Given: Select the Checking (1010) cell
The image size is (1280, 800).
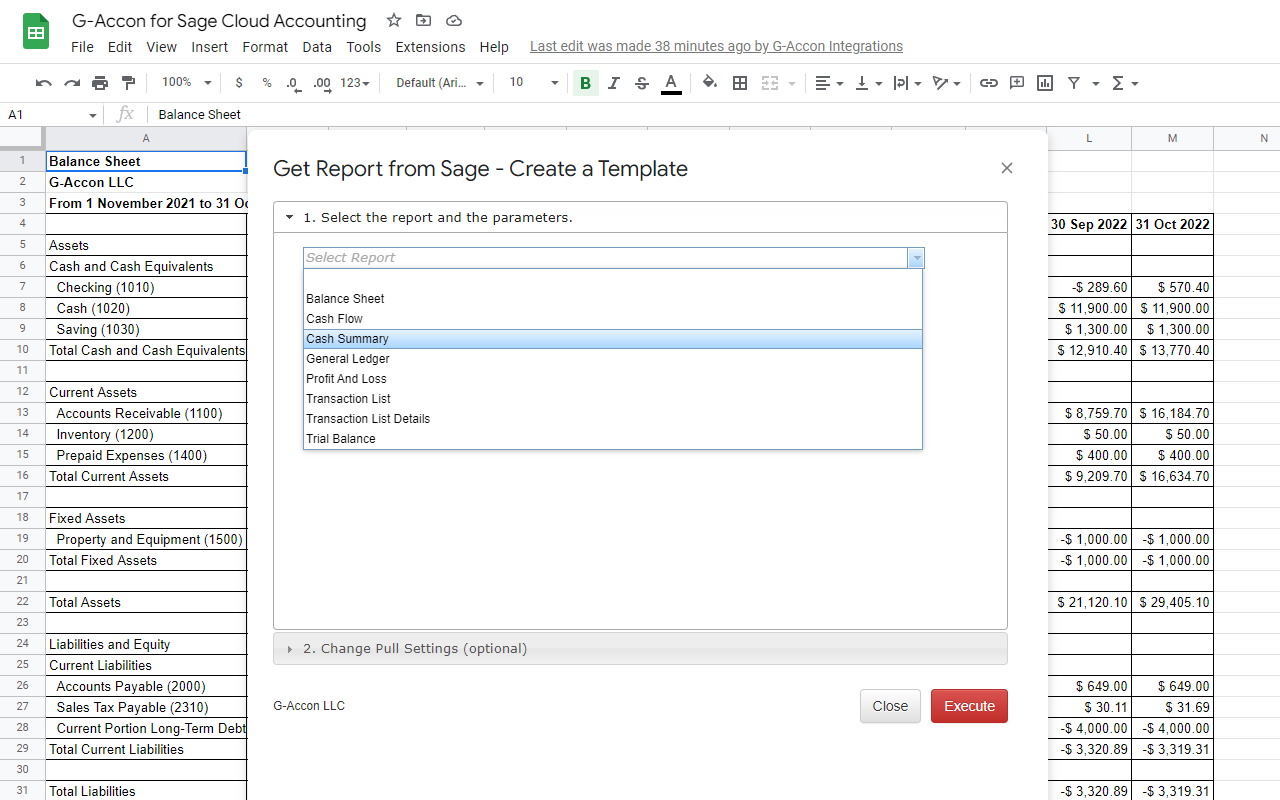Looking at the screenshot, I should pos(146,287).
